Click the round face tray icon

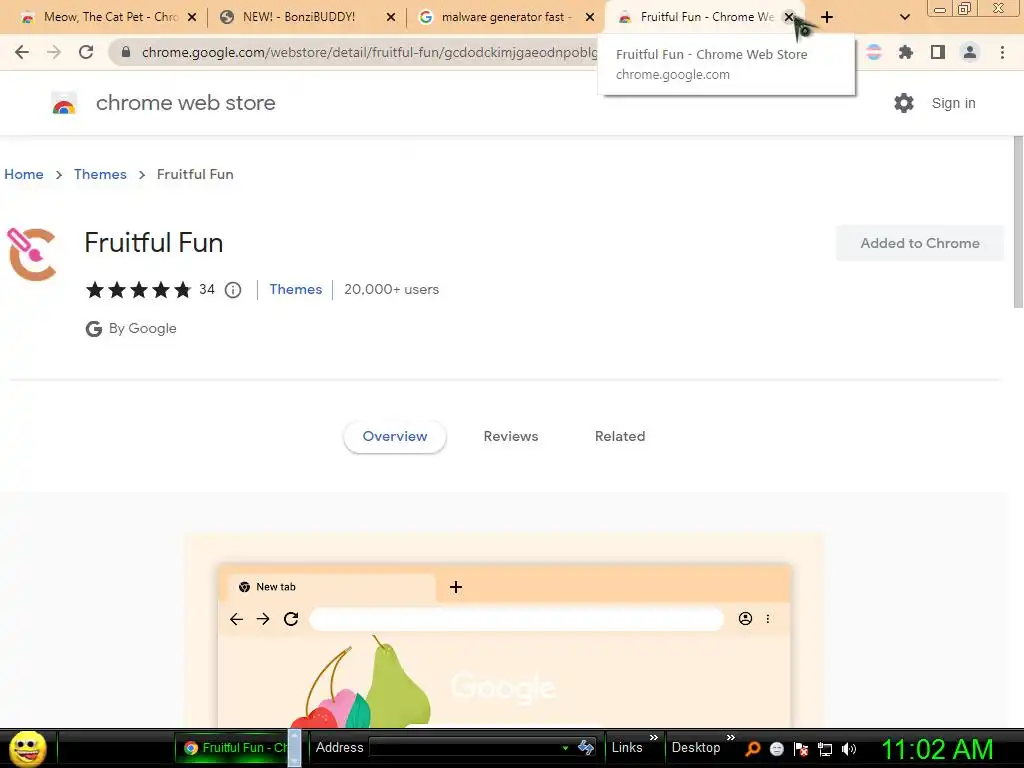click(776, 749)
